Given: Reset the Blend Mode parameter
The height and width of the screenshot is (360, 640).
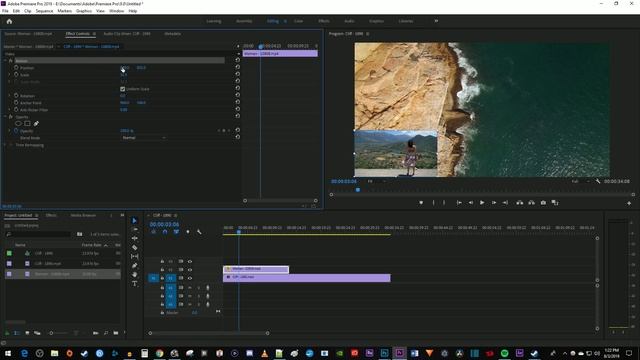Looking at the screenshot, I should click(238, 137).
